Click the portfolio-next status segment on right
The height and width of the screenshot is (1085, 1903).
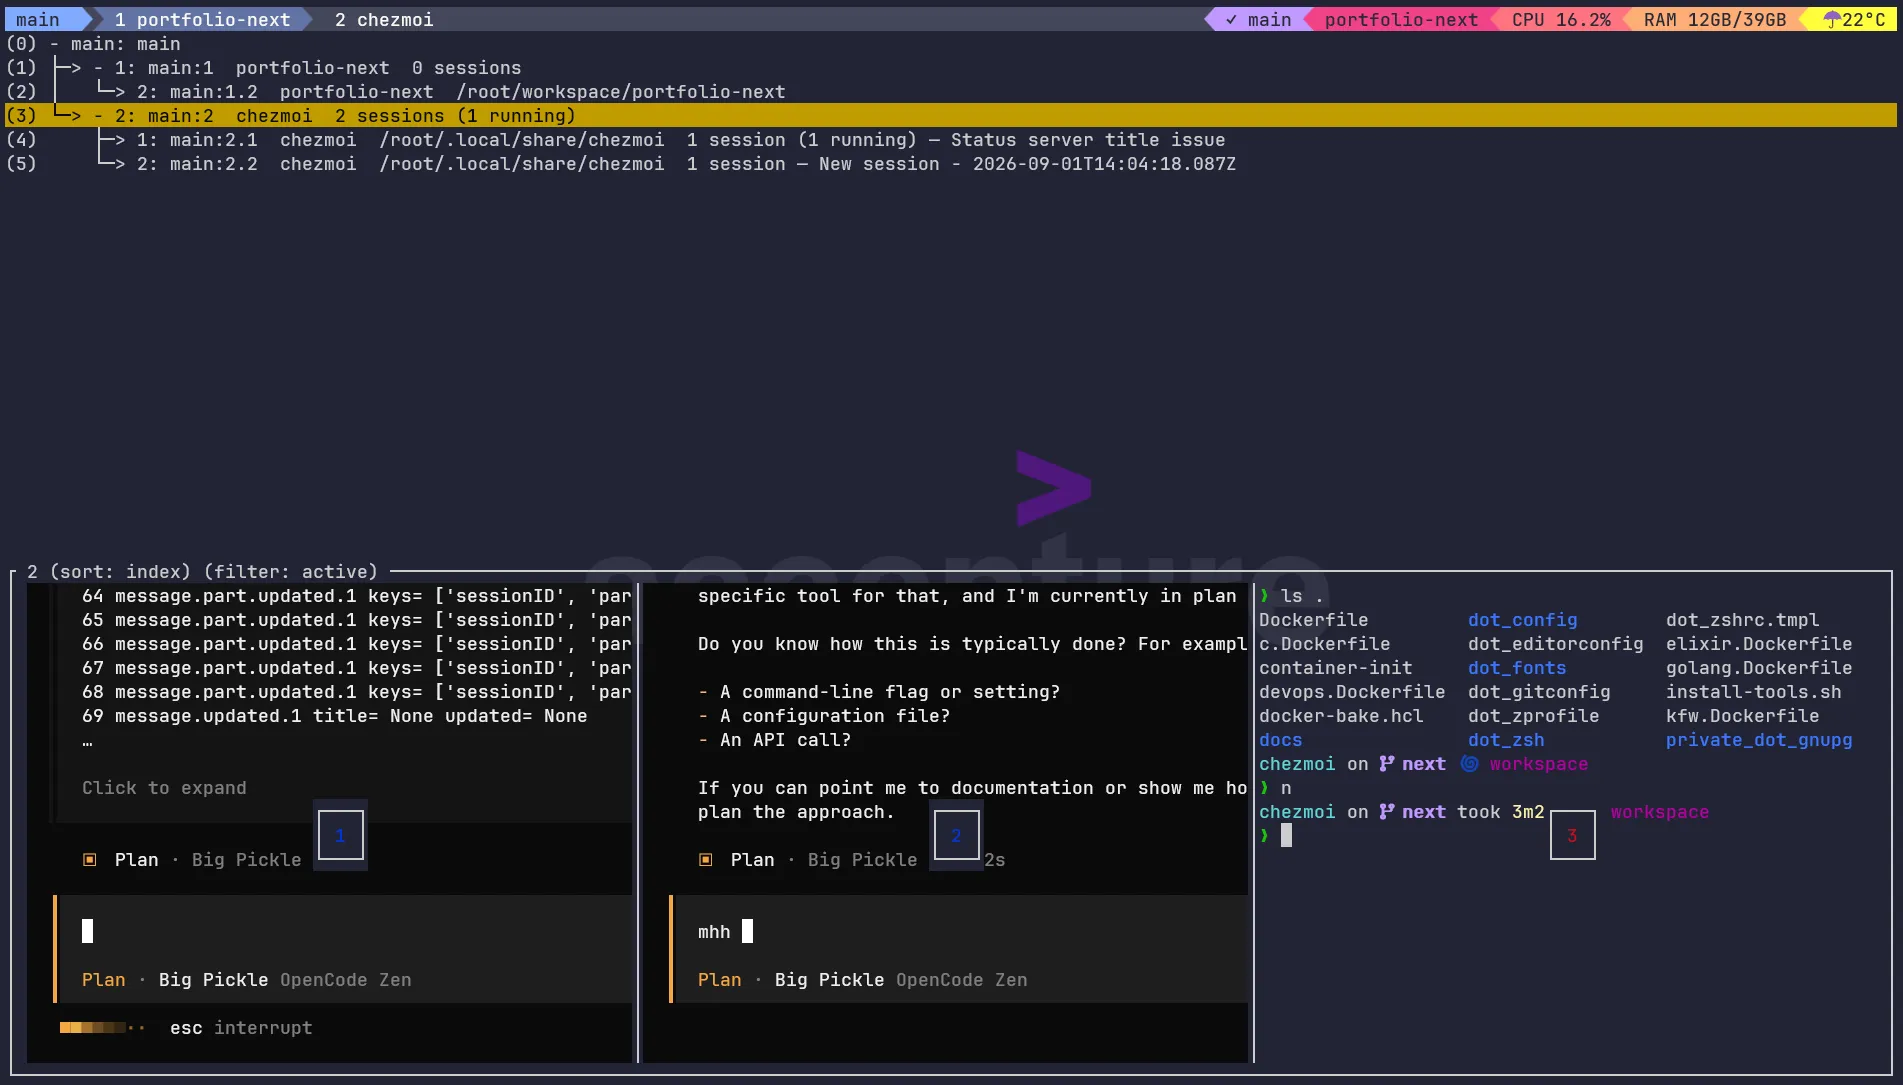coord(1401,19)
